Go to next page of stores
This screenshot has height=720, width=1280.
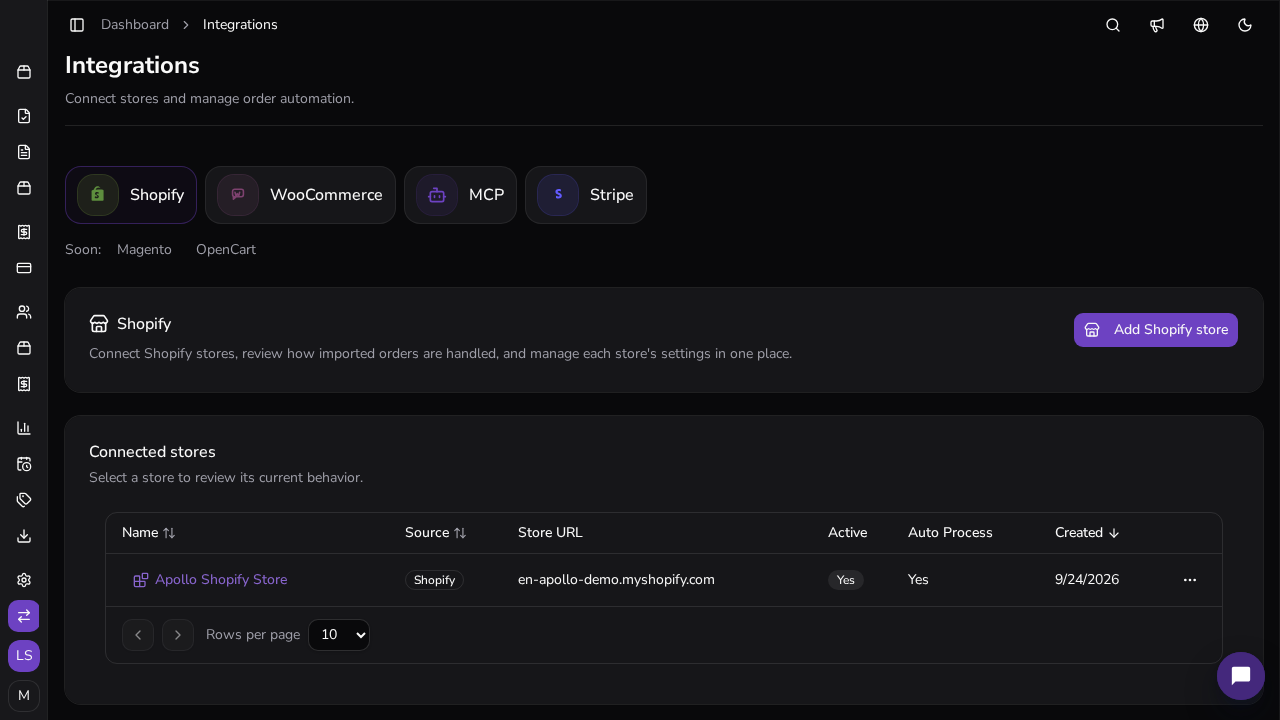178,635
